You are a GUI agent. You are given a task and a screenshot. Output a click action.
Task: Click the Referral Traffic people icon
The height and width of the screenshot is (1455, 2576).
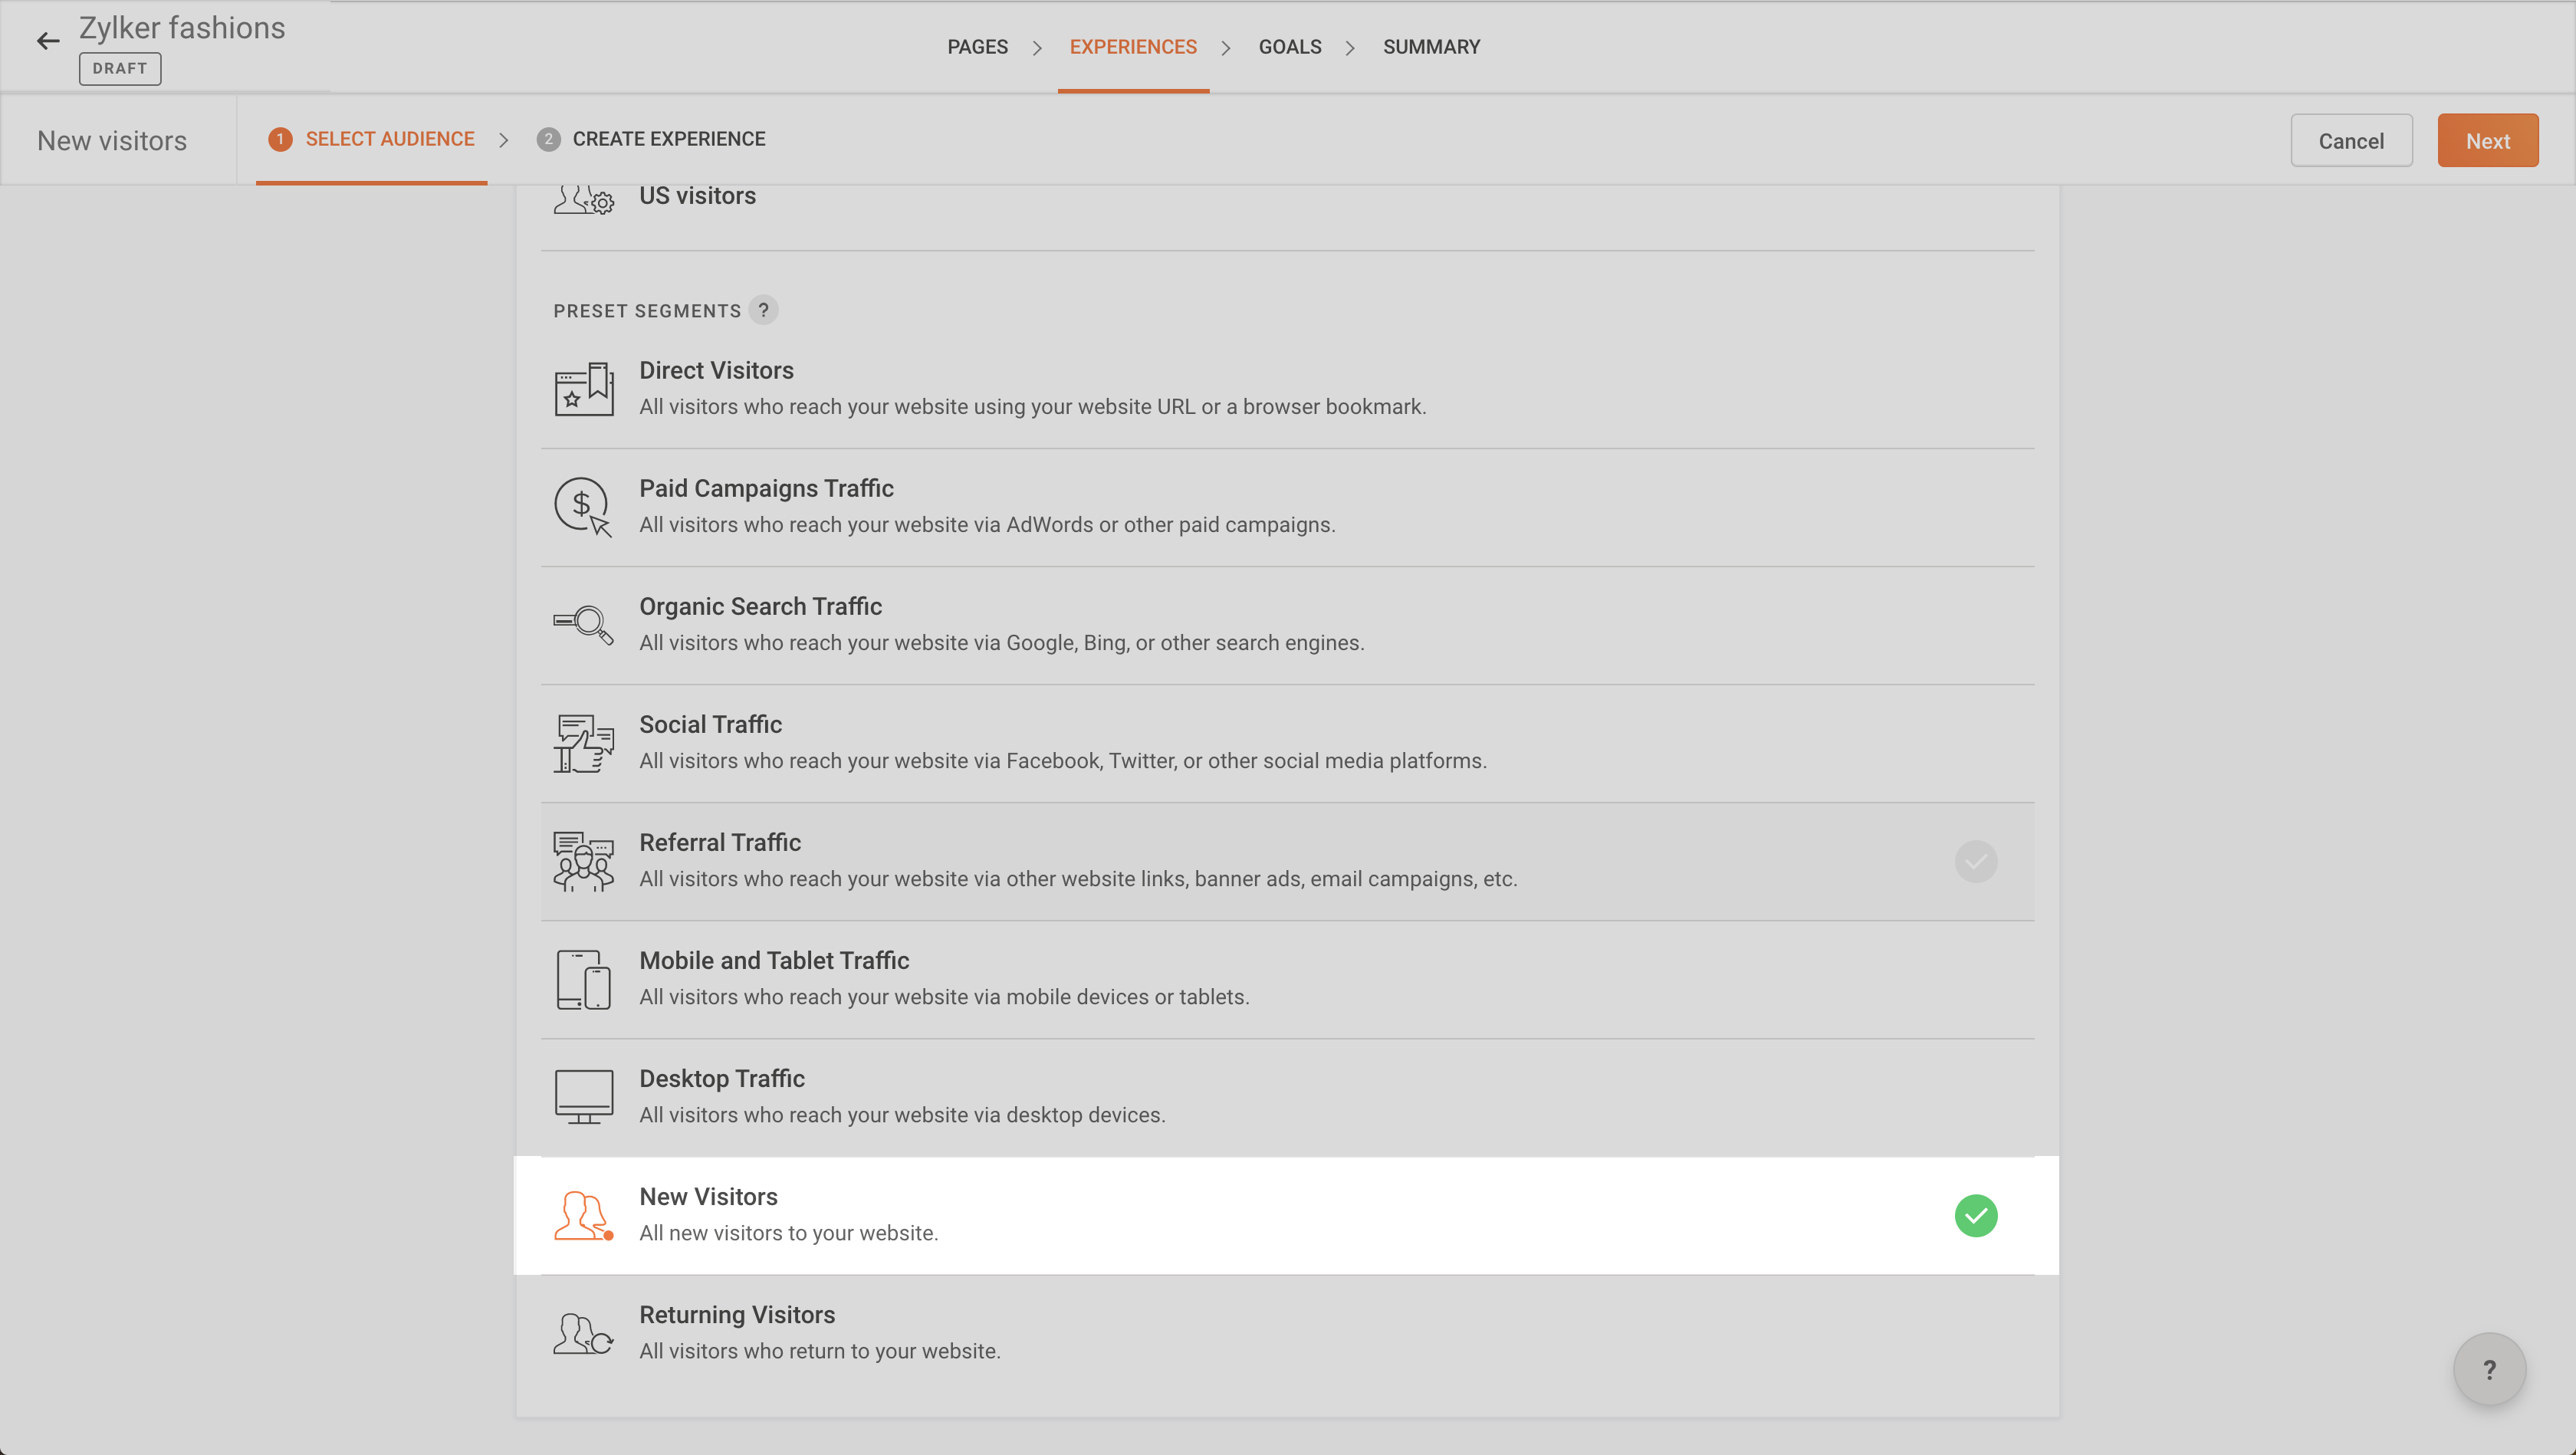584,861
